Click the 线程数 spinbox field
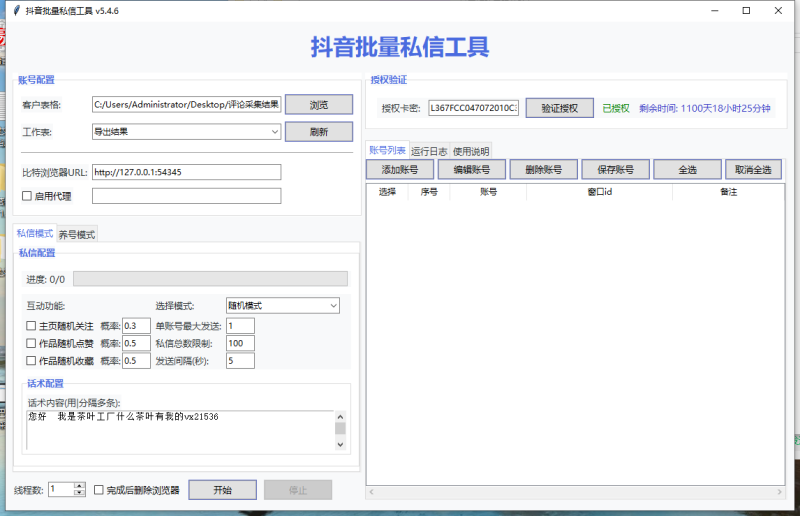800x516 pixels. coord(61,489)
